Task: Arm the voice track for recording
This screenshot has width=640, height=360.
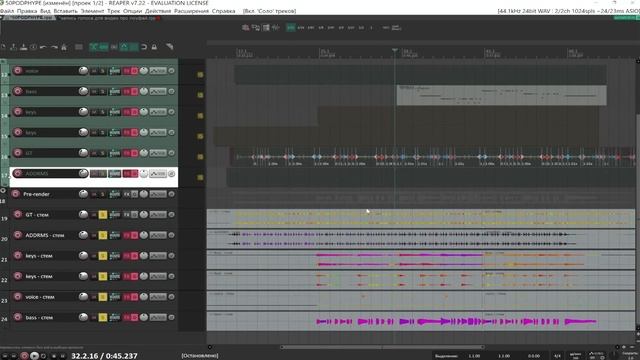Action: tap(18, 71)
